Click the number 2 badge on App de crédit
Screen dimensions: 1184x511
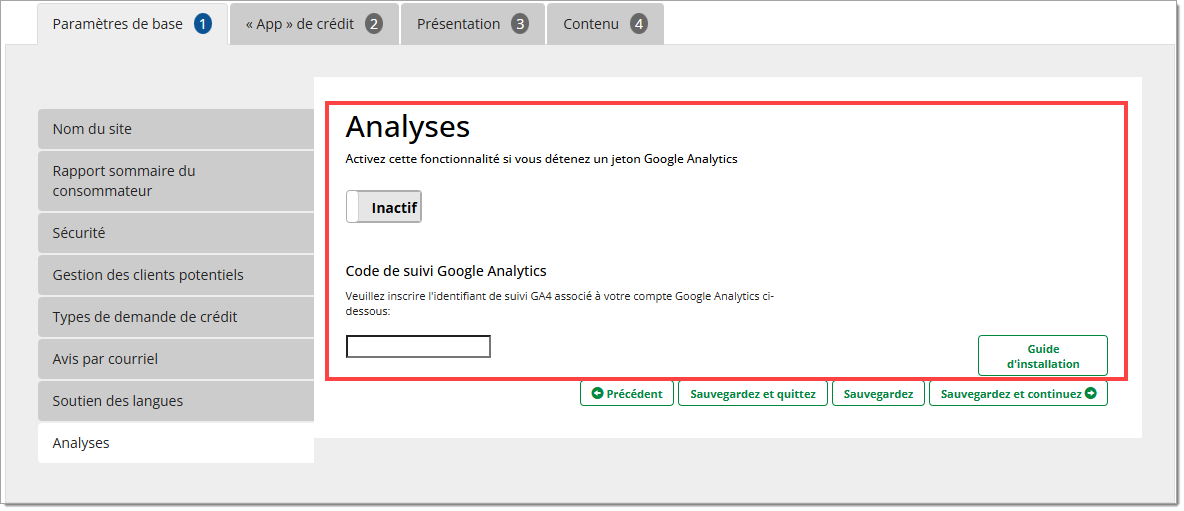click(x=373, y=24)
